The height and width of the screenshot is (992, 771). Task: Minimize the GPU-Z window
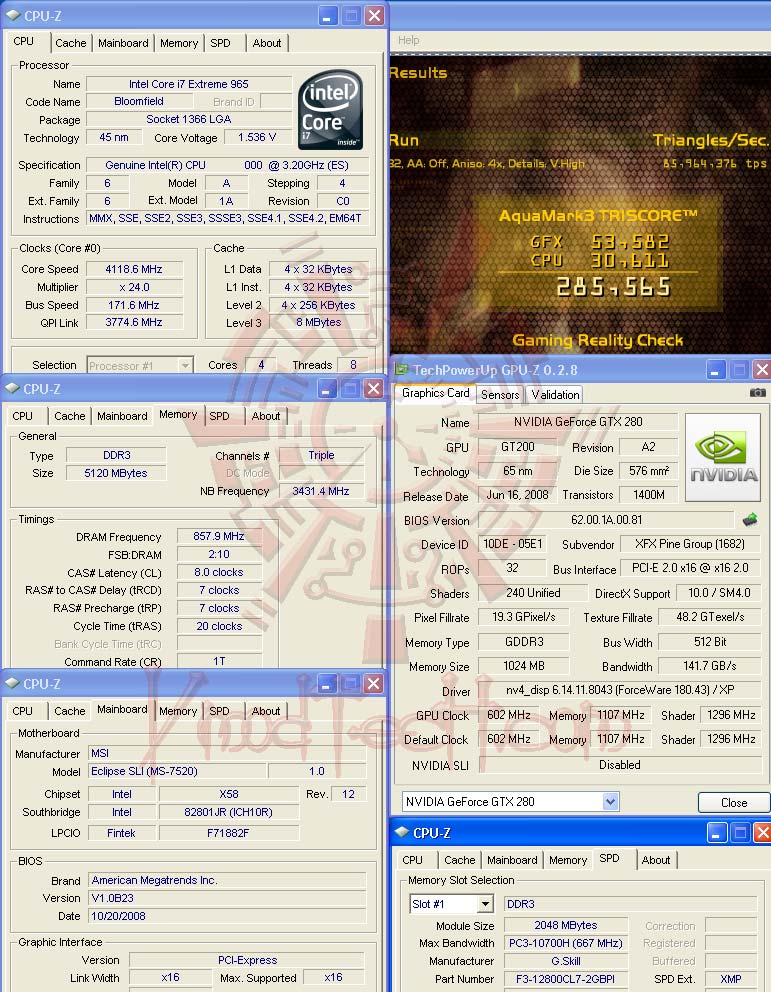click(x=715, y=370)
